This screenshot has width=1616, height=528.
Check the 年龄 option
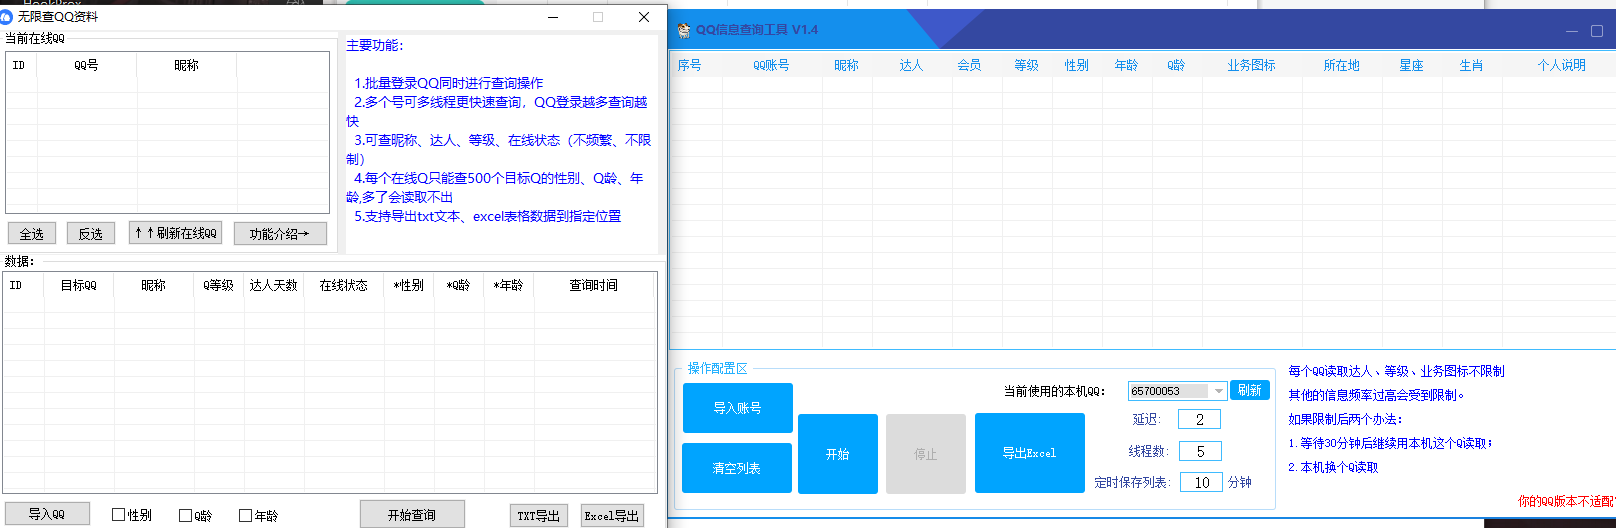click(x=245, y=515)
